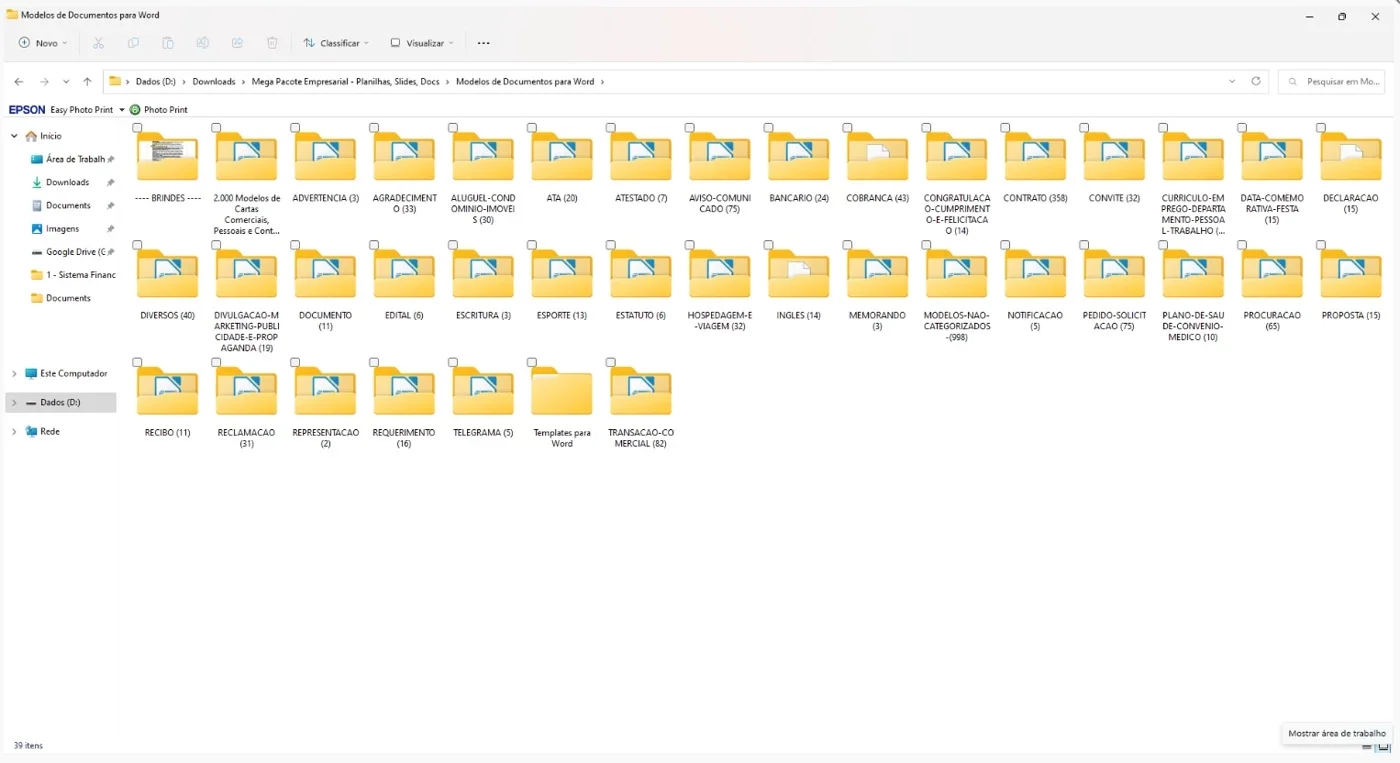Open the Templates para Word folder
Image resolution: width=1400 pixels, height=763 pixels.
562,392
